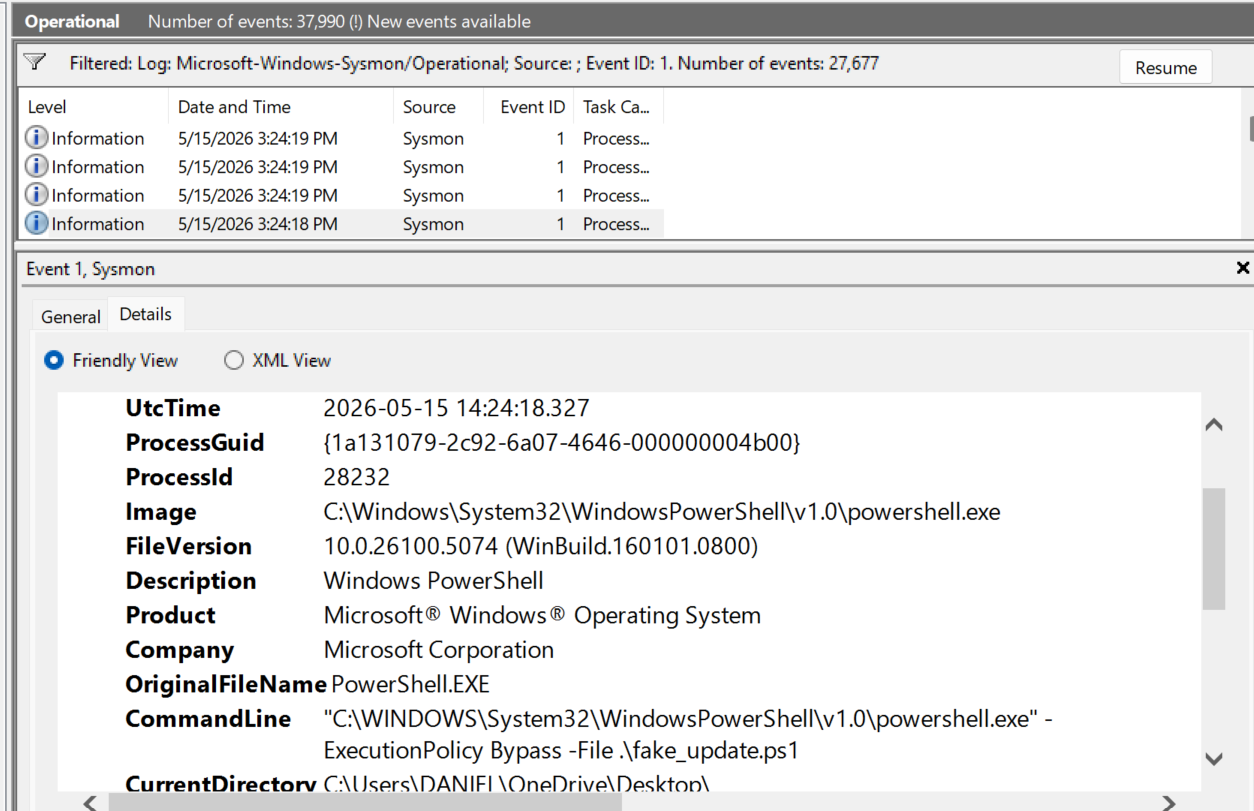Select event logged at 3:24:18 PM
Image resolution: width=1254 pixels, height=811 pixels.
point(342,224)
